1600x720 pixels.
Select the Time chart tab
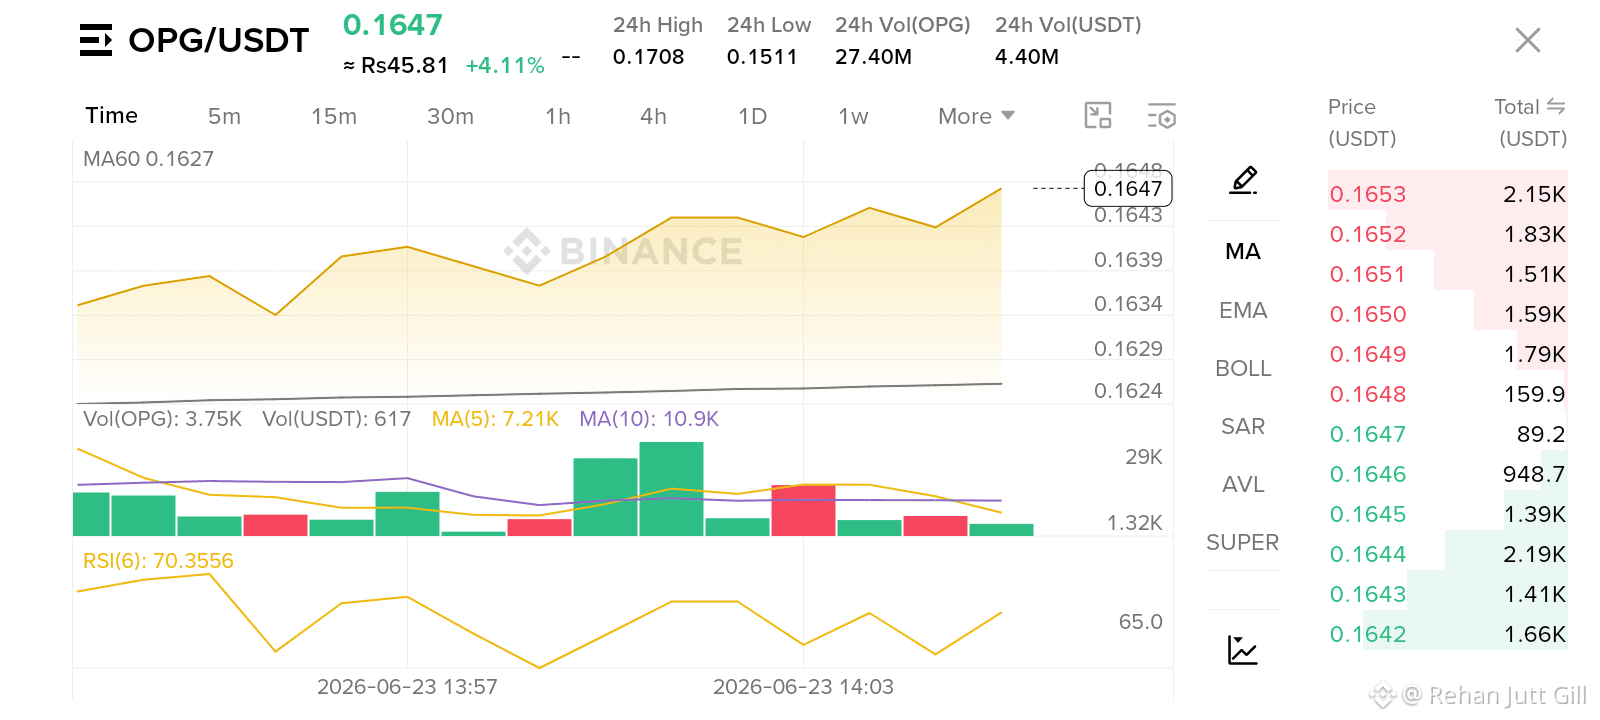[111, 115]
